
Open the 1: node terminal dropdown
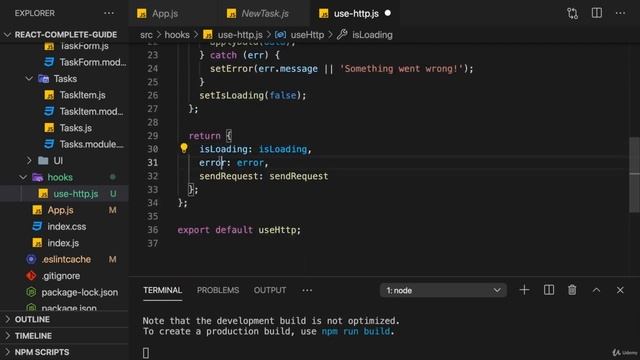tap(443, 290)
